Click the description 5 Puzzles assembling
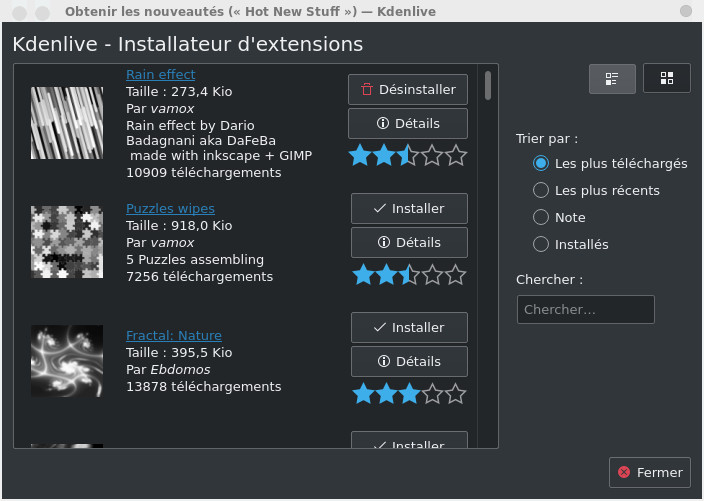704x501 pixels. pyautogui.click(x=195, y=259)
